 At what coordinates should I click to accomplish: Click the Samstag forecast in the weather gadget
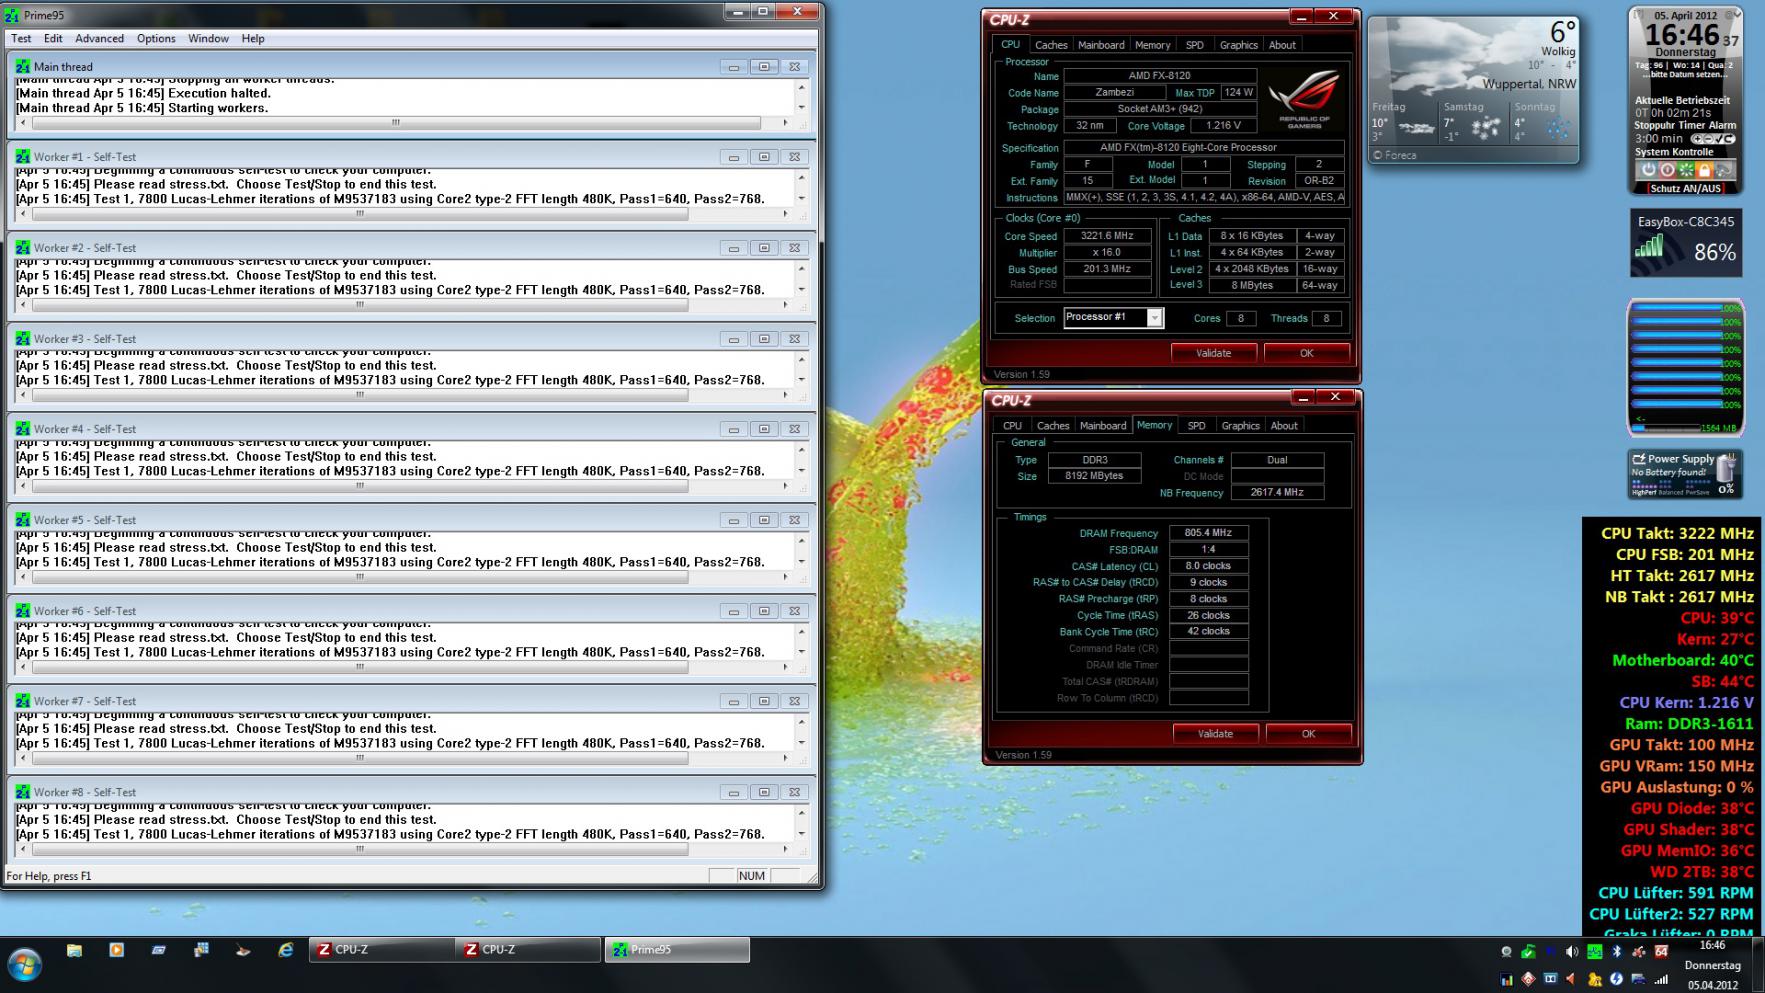coord(1473,122)
